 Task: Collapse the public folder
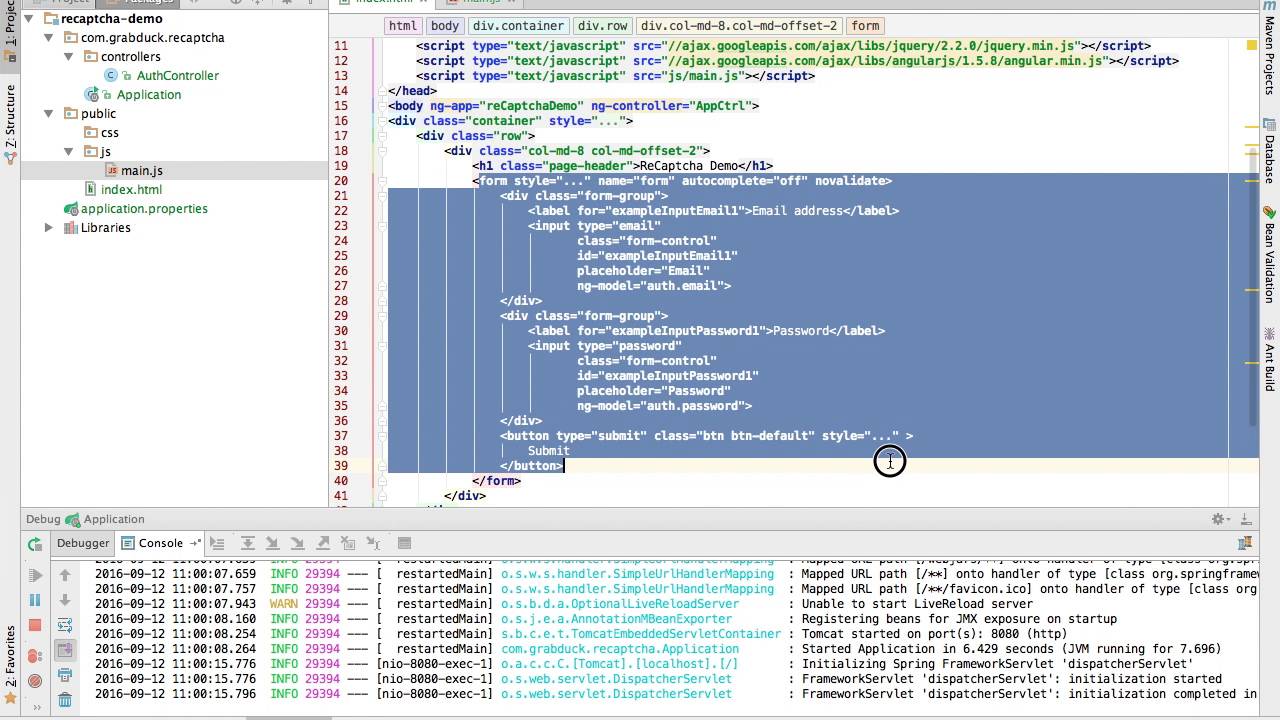[x=49, y=113]
